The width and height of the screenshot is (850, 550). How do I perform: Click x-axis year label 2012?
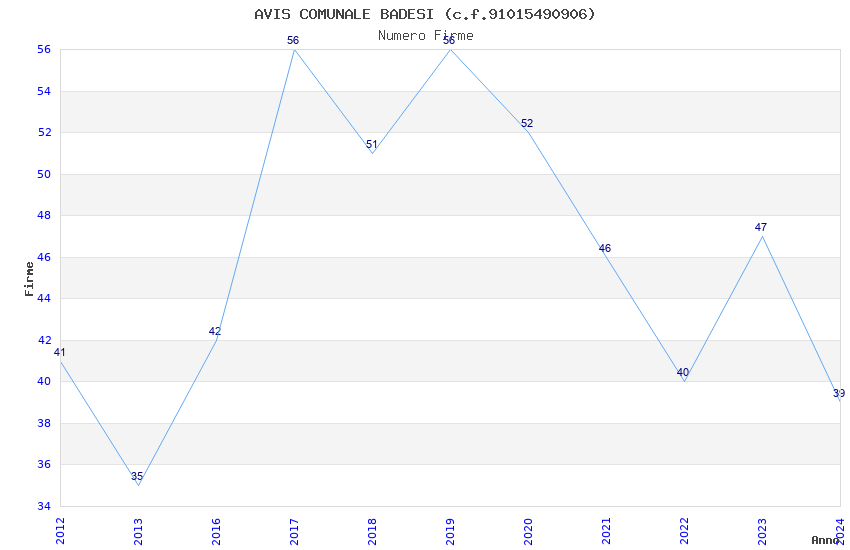pos(60,531)
